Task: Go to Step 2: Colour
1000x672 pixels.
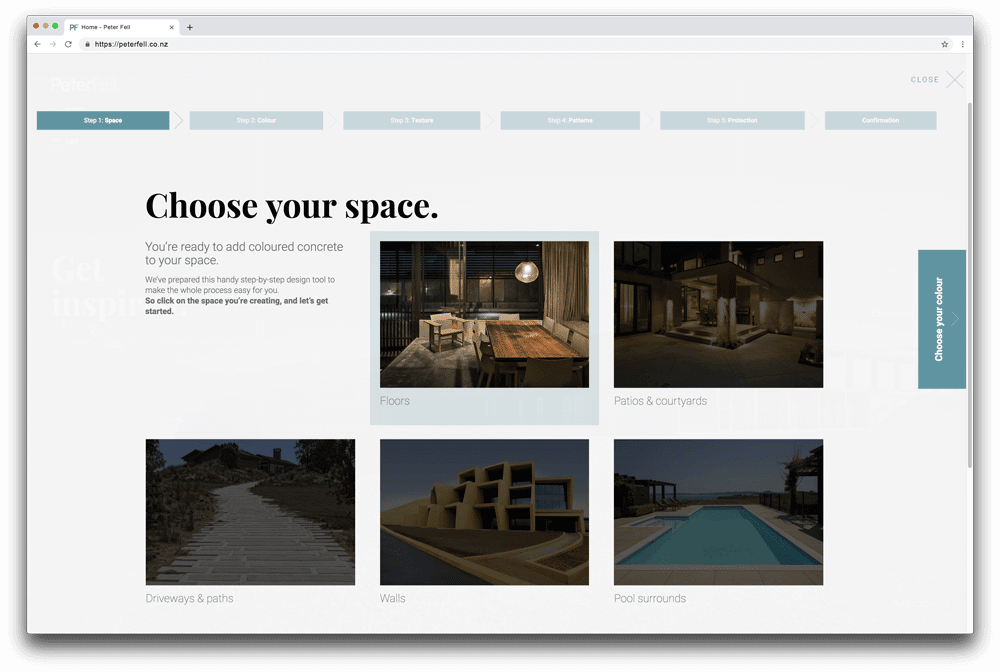Action: pos(256,121)
